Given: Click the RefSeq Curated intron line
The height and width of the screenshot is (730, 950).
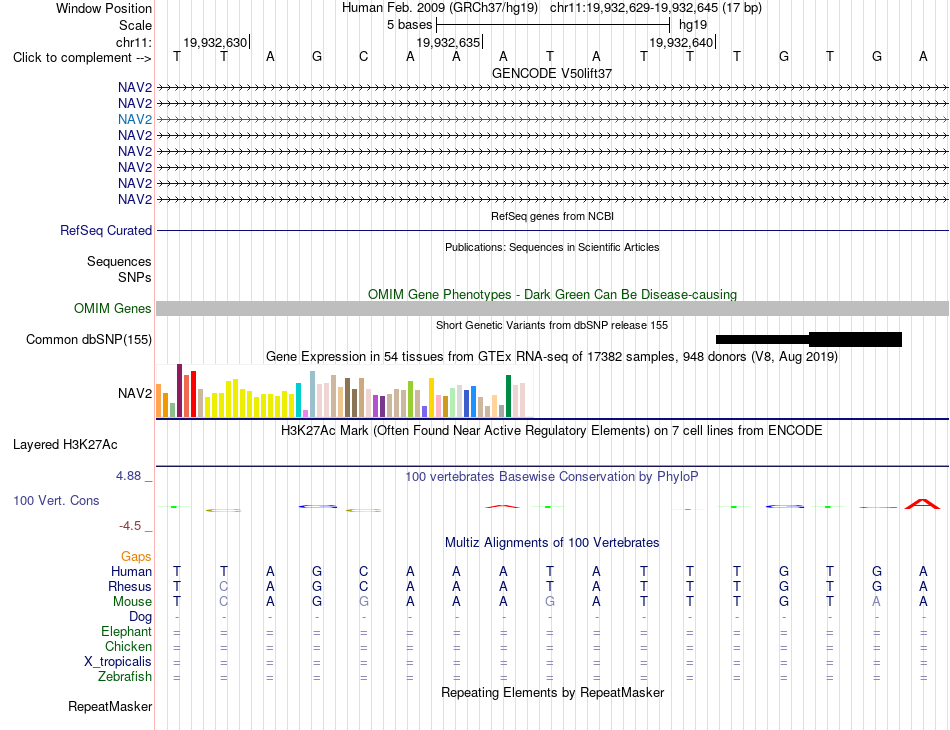Looking at the screenshot, I should tap(552, 231).
